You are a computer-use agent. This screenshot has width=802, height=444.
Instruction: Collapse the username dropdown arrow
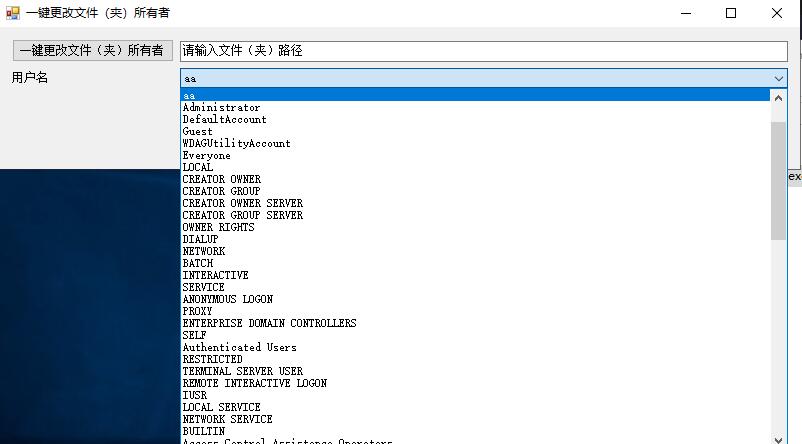(778, 78)
